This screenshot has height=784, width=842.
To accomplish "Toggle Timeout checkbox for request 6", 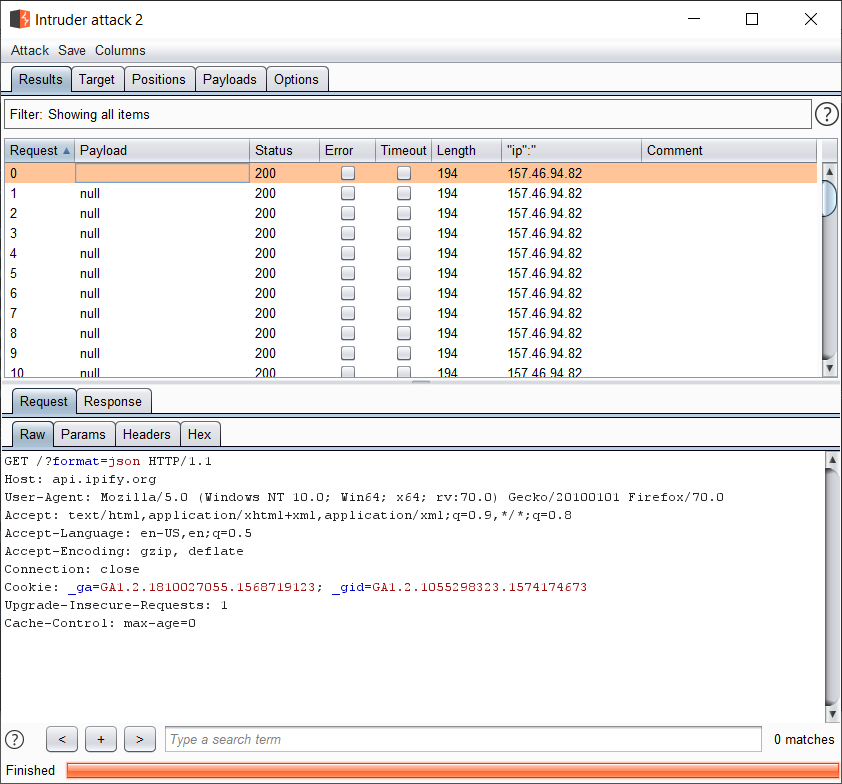I will click(x=404, y=293).
